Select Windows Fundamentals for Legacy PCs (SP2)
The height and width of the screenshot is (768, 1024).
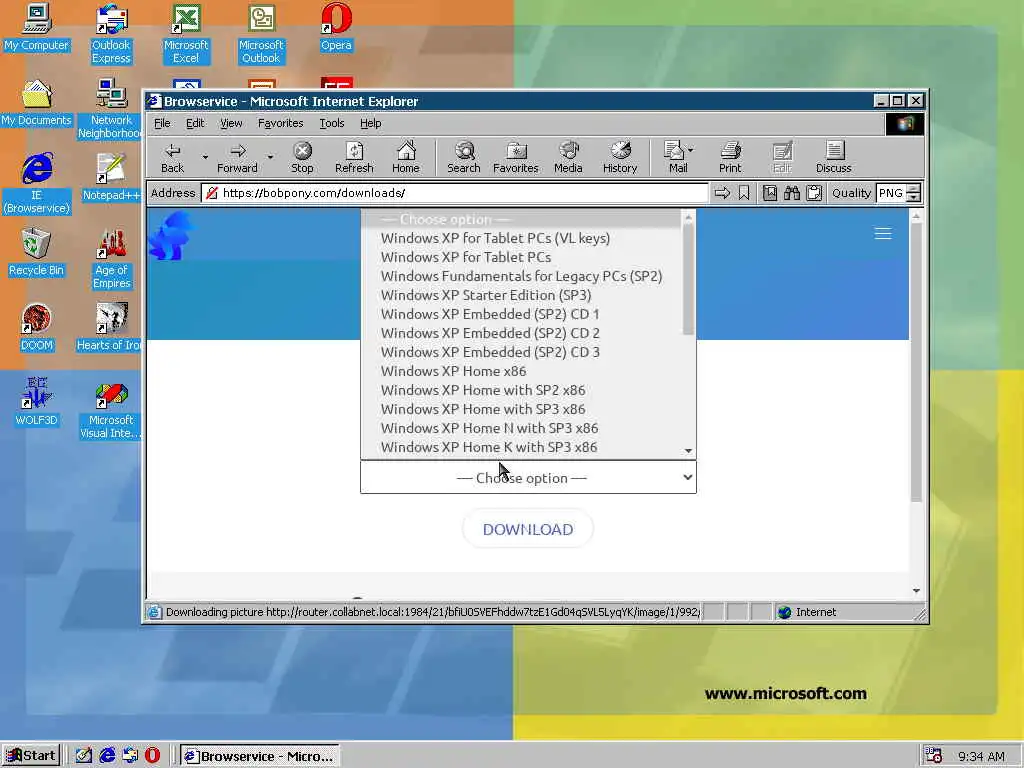click(521, 276)
